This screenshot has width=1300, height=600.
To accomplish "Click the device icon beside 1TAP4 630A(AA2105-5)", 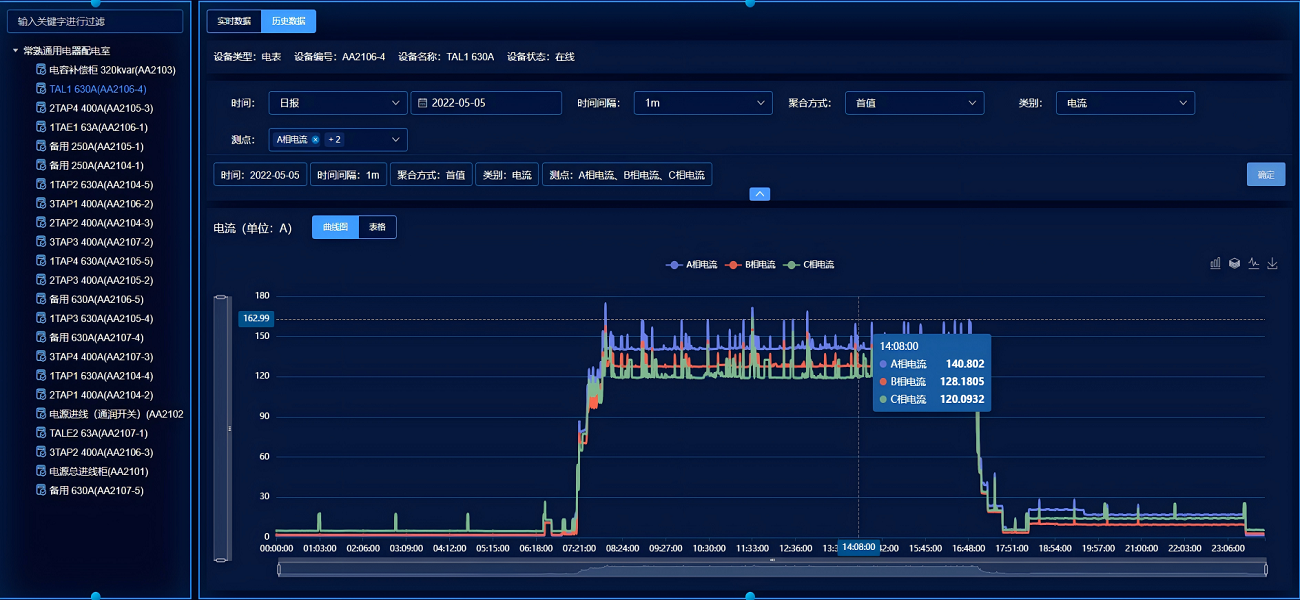I will click(41, 261).
